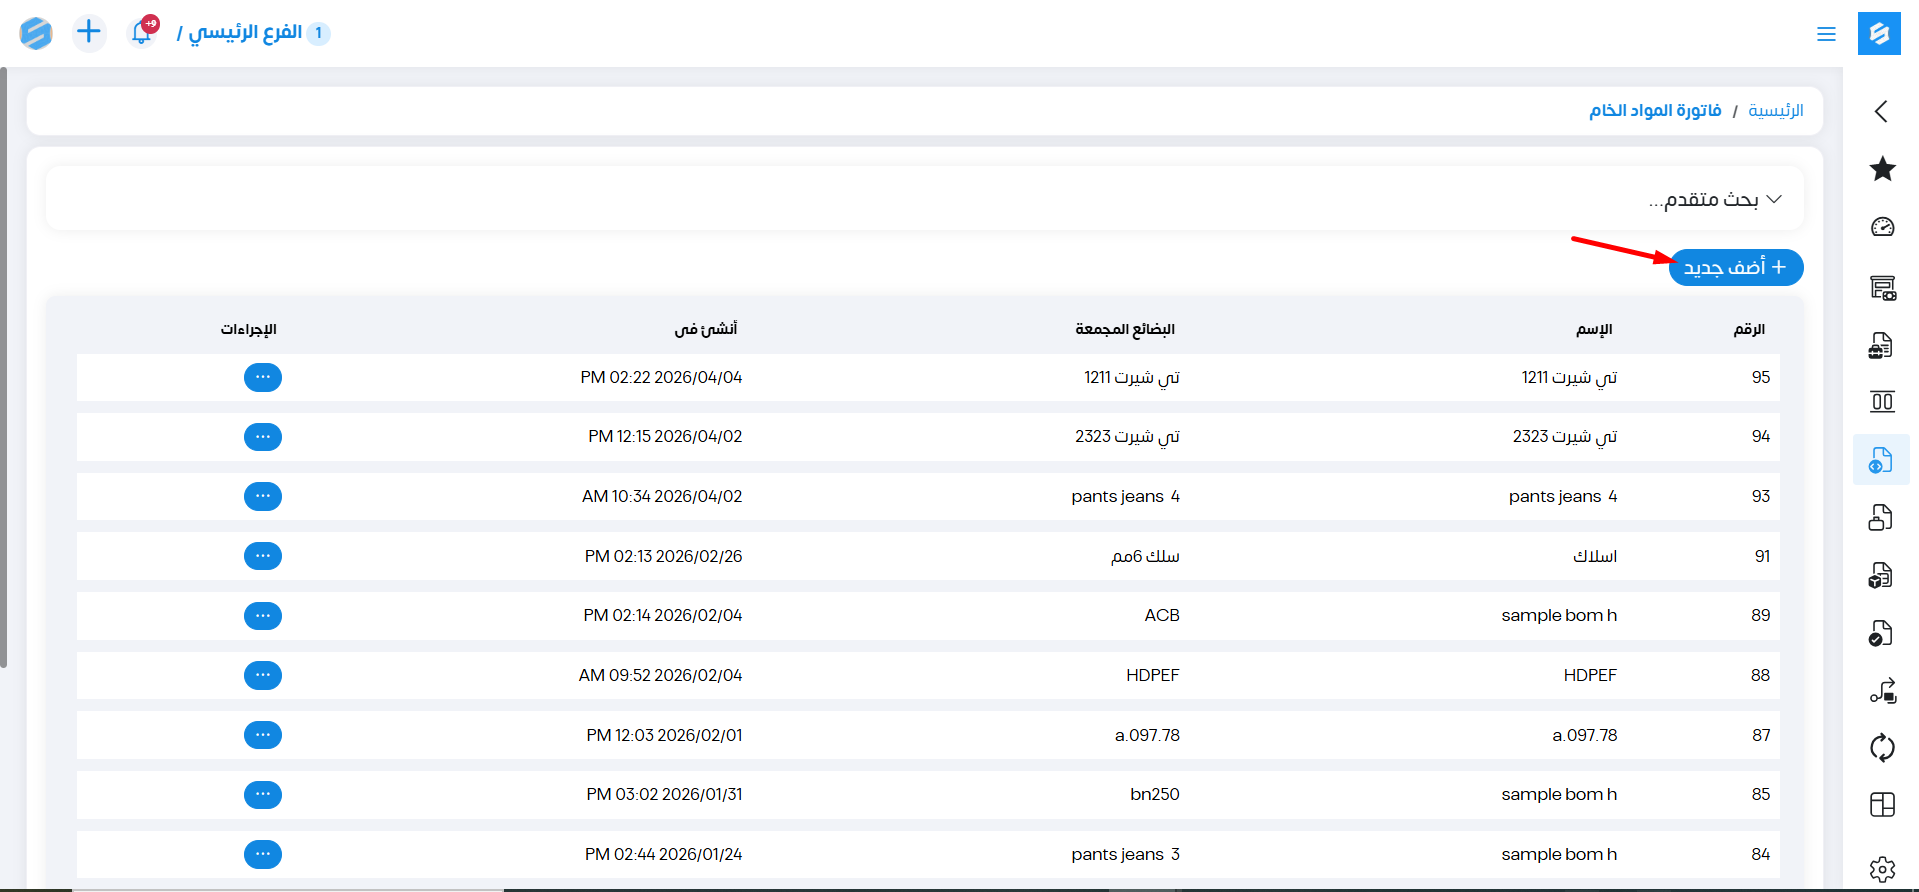Click the circular arrows icon in the sidebar
The image size is (1919, 892).
[x=1882, y=747]
